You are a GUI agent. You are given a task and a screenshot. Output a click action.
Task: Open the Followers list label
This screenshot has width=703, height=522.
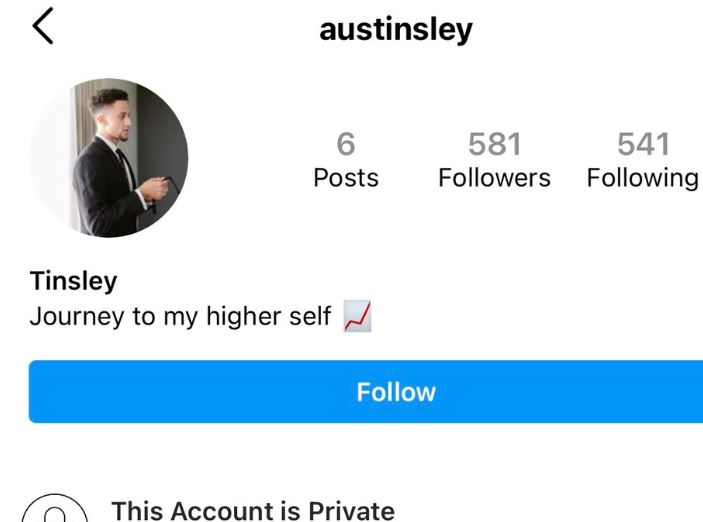[495, 178]
